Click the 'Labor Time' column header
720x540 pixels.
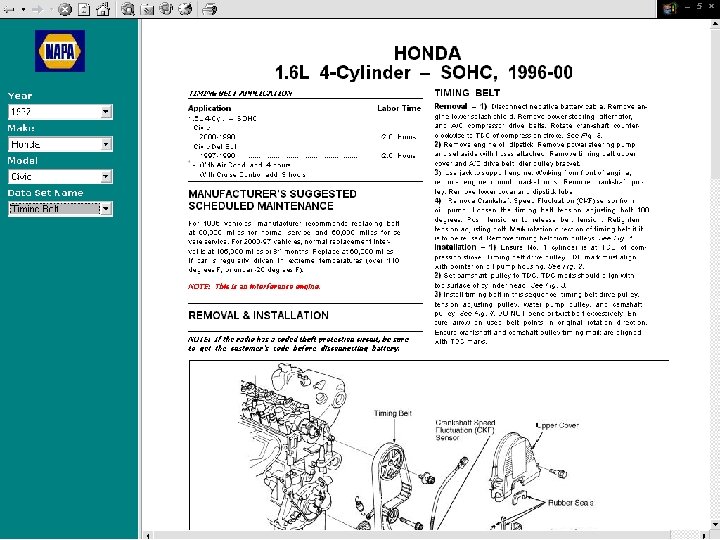(x=399, y=108)
